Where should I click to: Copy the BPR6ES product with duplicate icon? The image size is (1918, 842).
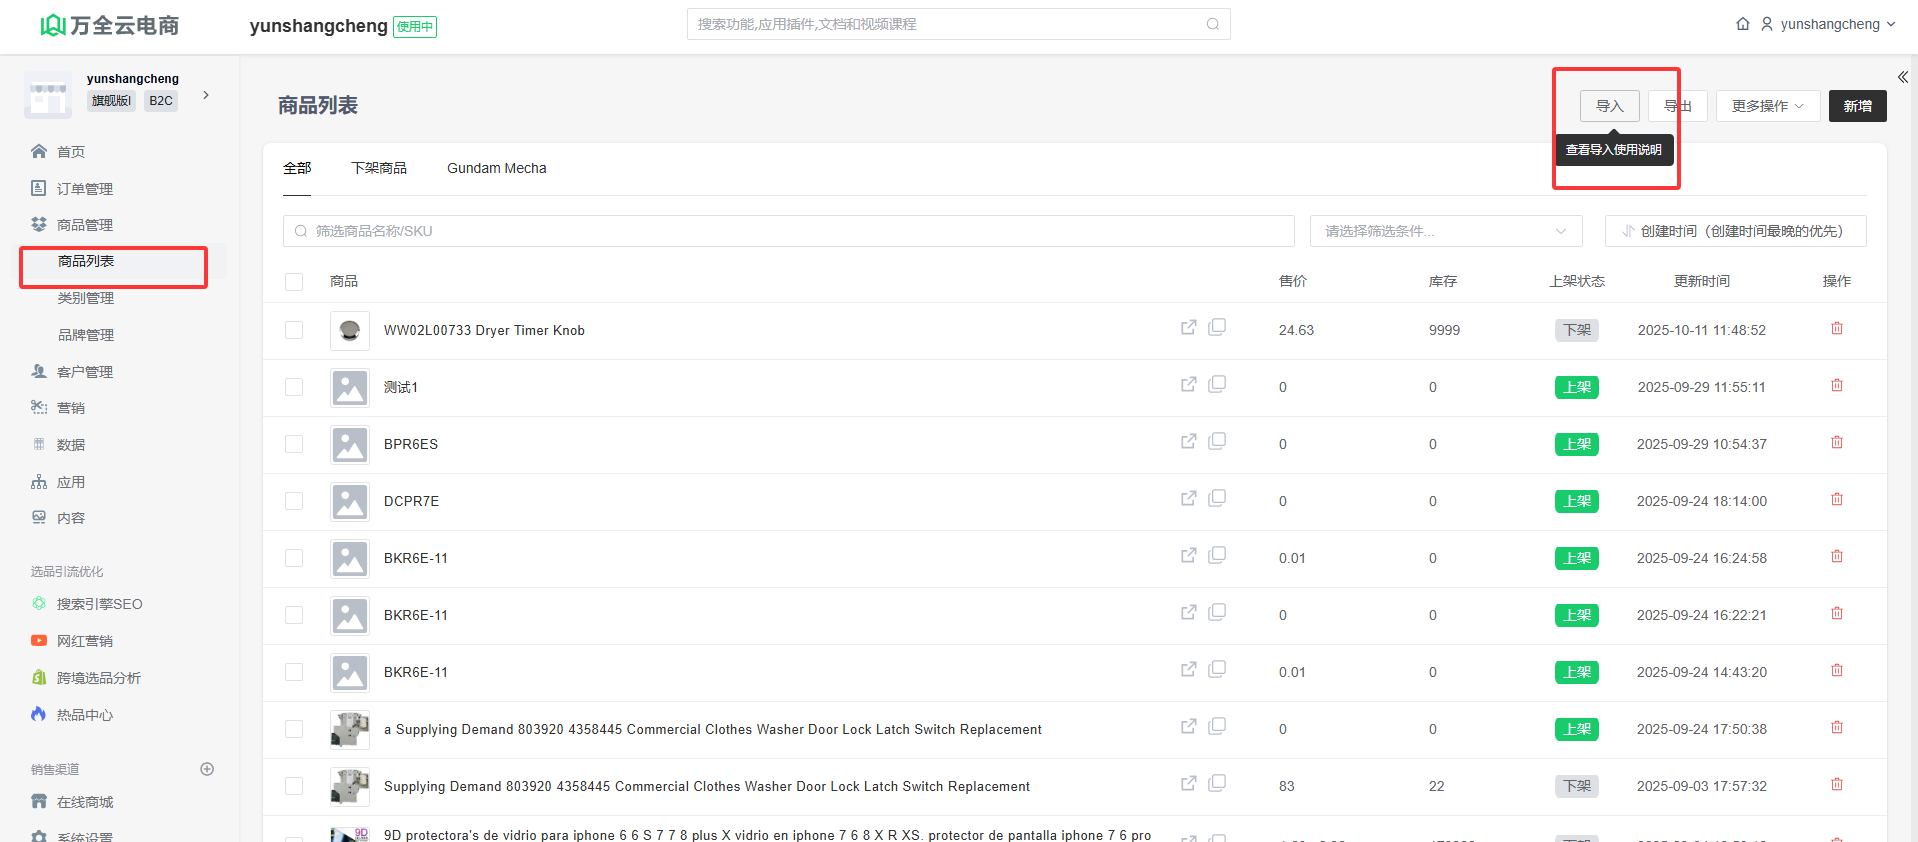tap(1217, 441)
